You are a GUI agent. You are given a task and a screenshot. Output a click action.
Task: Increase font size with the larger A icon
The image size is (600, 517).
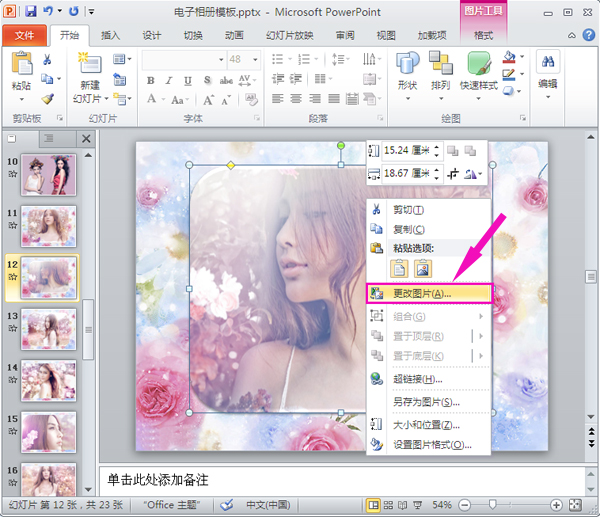click(x=209, y=100)
